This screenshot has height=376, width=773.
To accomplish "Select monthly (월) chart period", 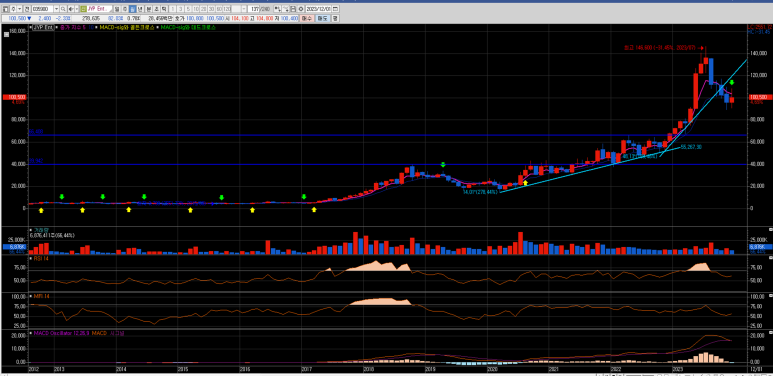I will tap(133, 9).
